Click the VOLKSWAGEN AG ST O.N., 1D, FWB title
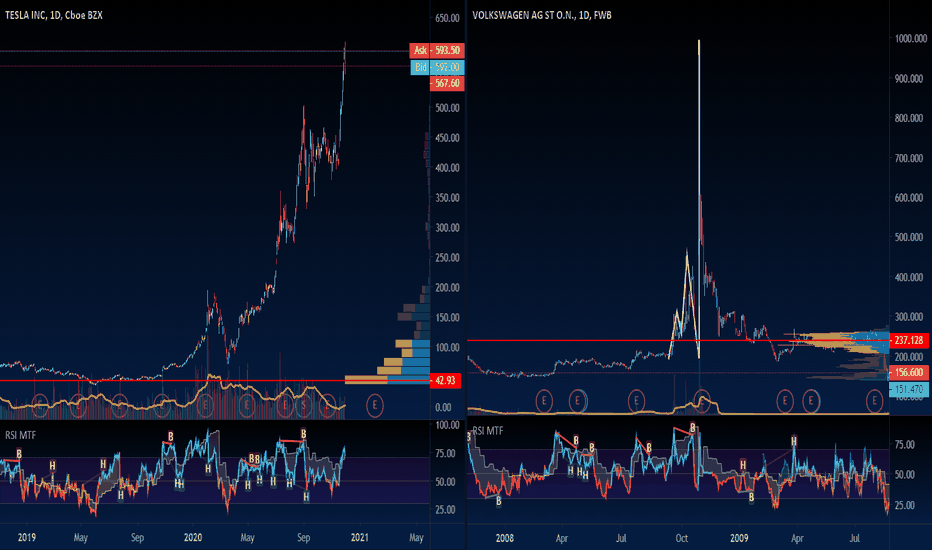This screenshot has height=550, width=932. tap(541, 15)
